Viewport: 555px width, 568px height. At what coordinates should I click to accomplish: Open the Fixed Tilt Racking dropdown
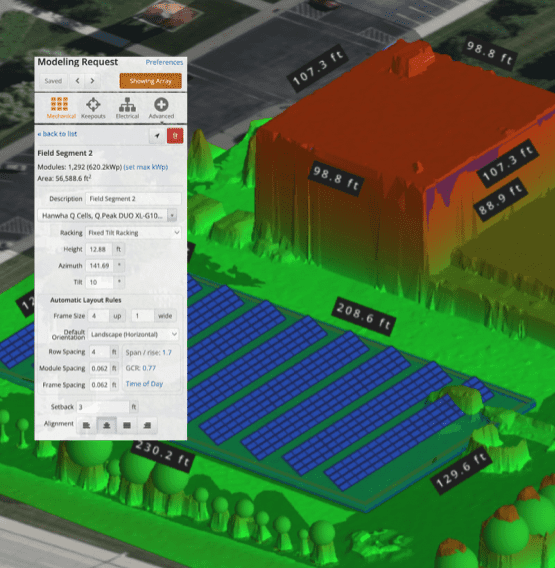(133, 233)
